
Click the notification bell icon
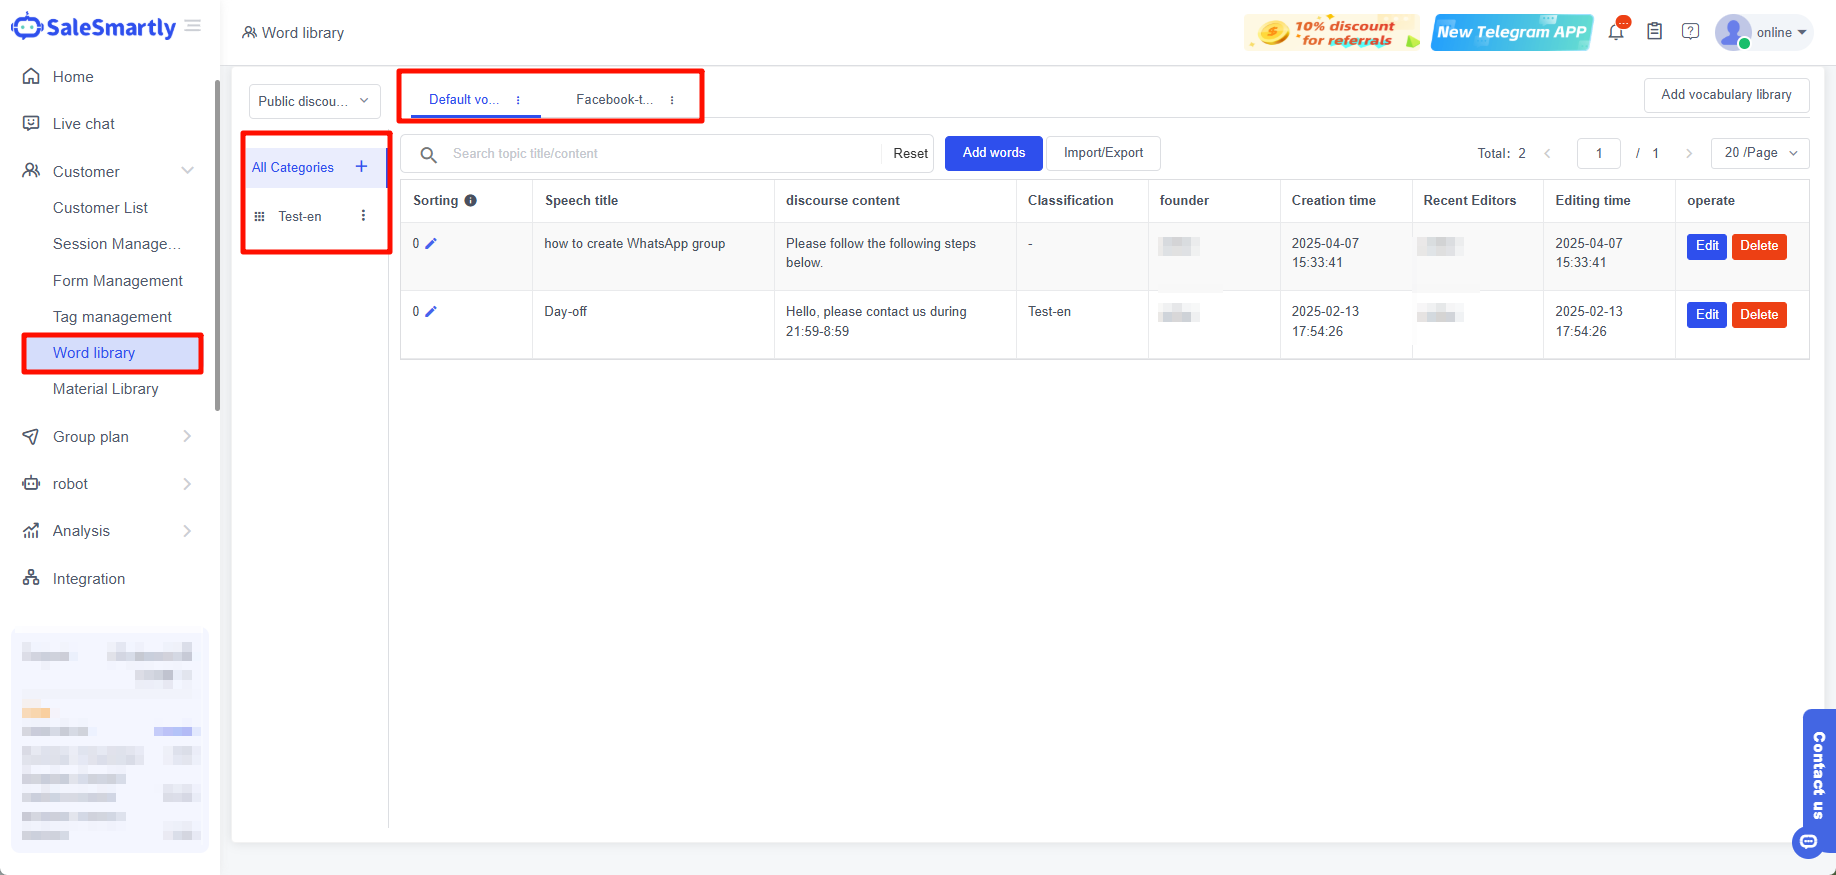[x=1616, y=32]
